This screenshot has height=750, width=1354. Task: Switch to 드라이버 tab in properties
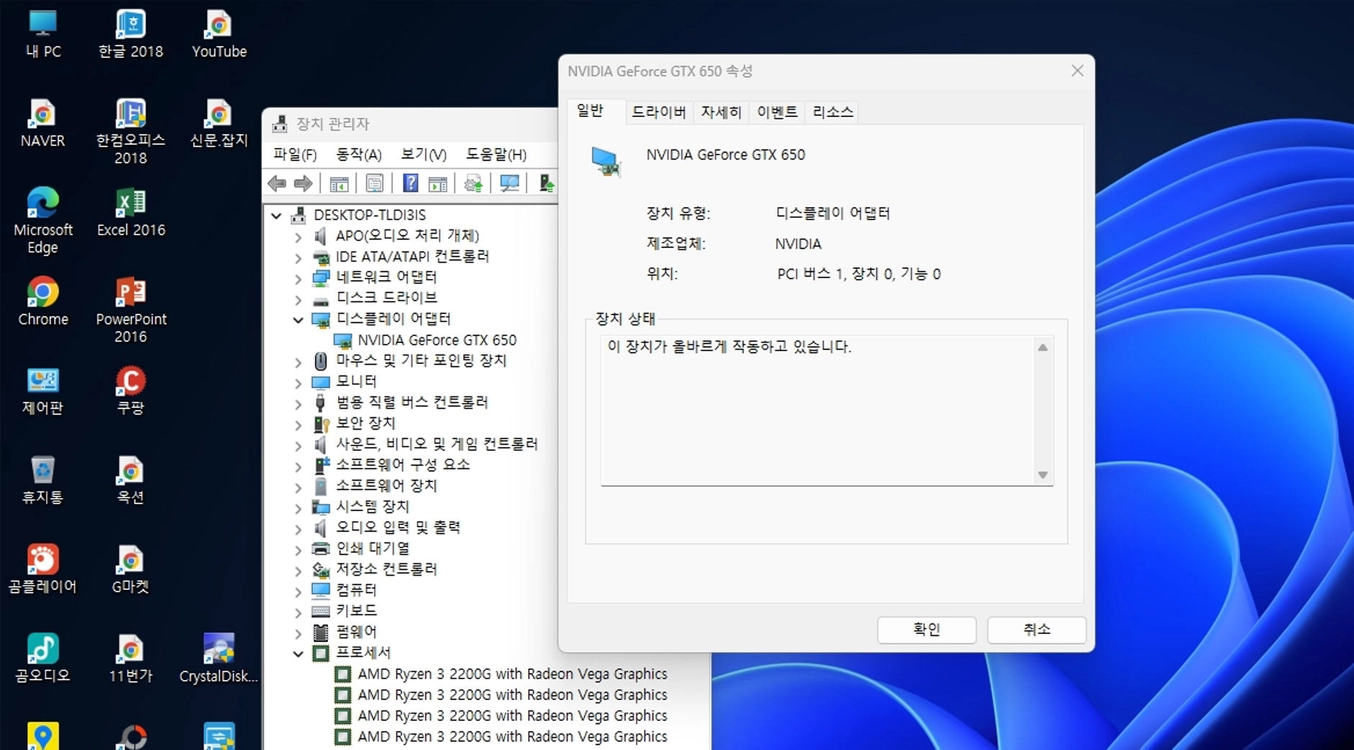pos(659,112)
